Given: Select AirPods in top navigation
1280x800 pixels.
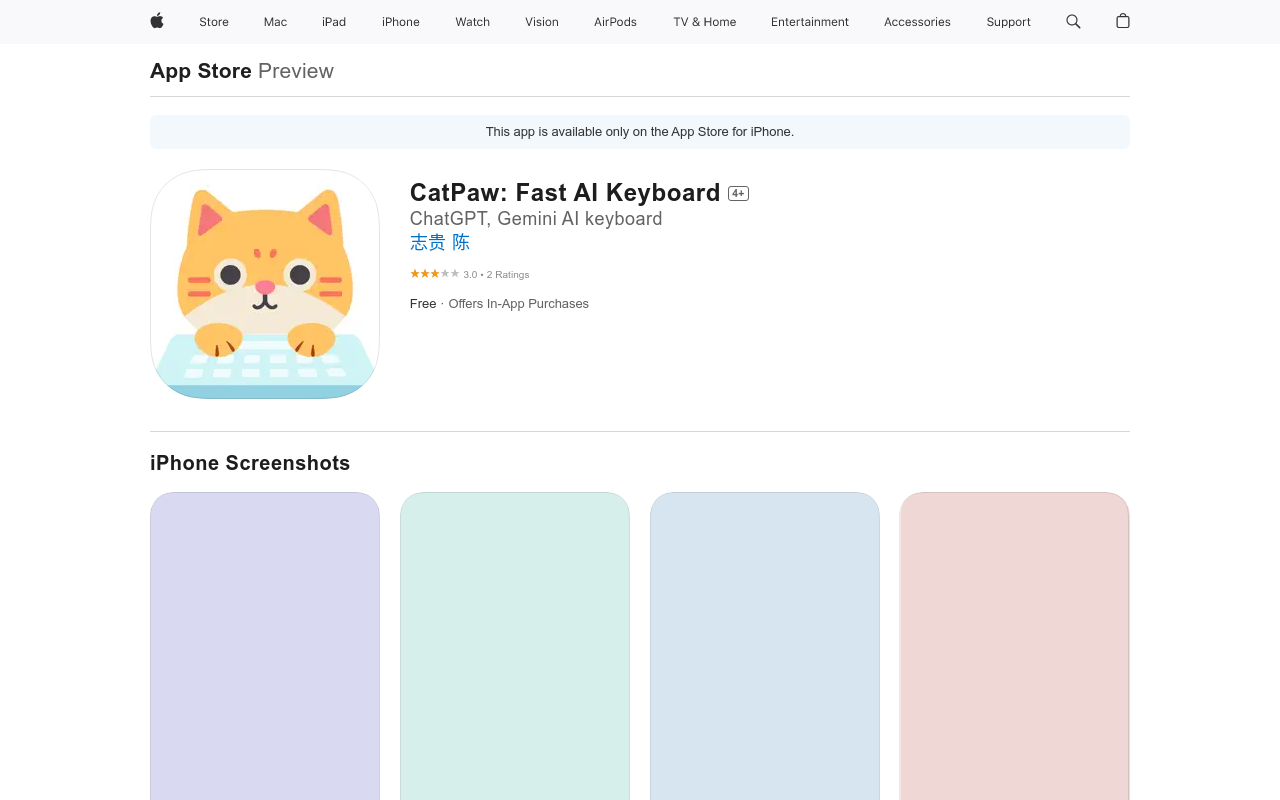Looking at the screenshot, I should (615, 22).
